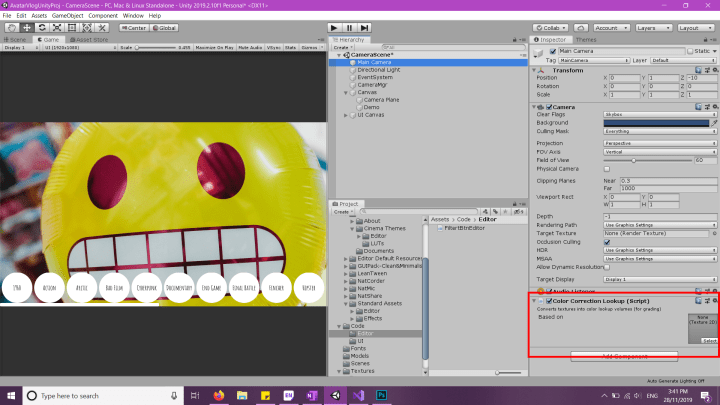
Task: Expand the UI Canvas hierarchy item
Action: [x=344, y=117]
